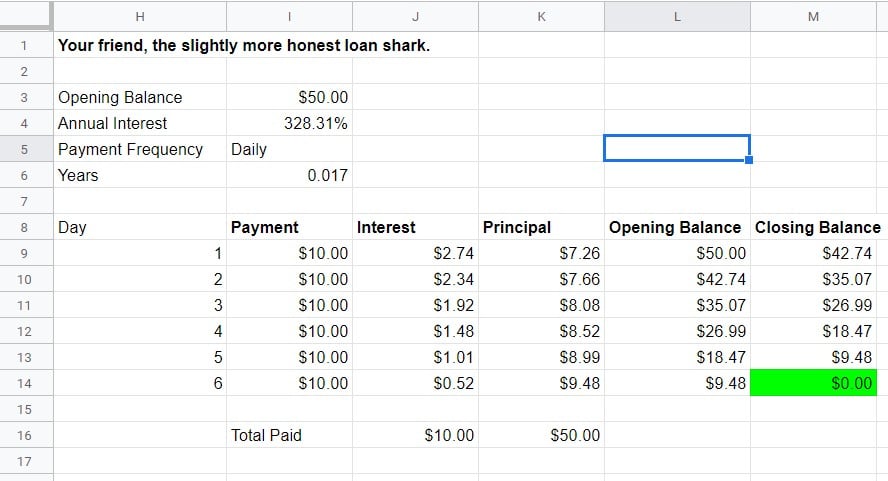Select the $42.74 opening balance in row 10
The height and width of the screenshot is (481, 888).
(677, 280)
